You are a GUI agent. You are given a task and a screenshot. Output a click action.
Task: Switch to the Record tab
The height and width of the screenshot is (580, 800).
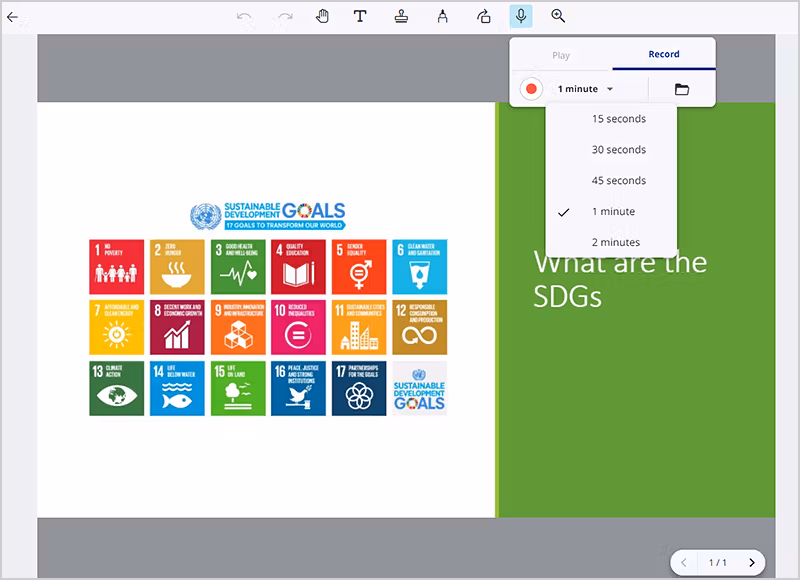[x=663, y=55]
